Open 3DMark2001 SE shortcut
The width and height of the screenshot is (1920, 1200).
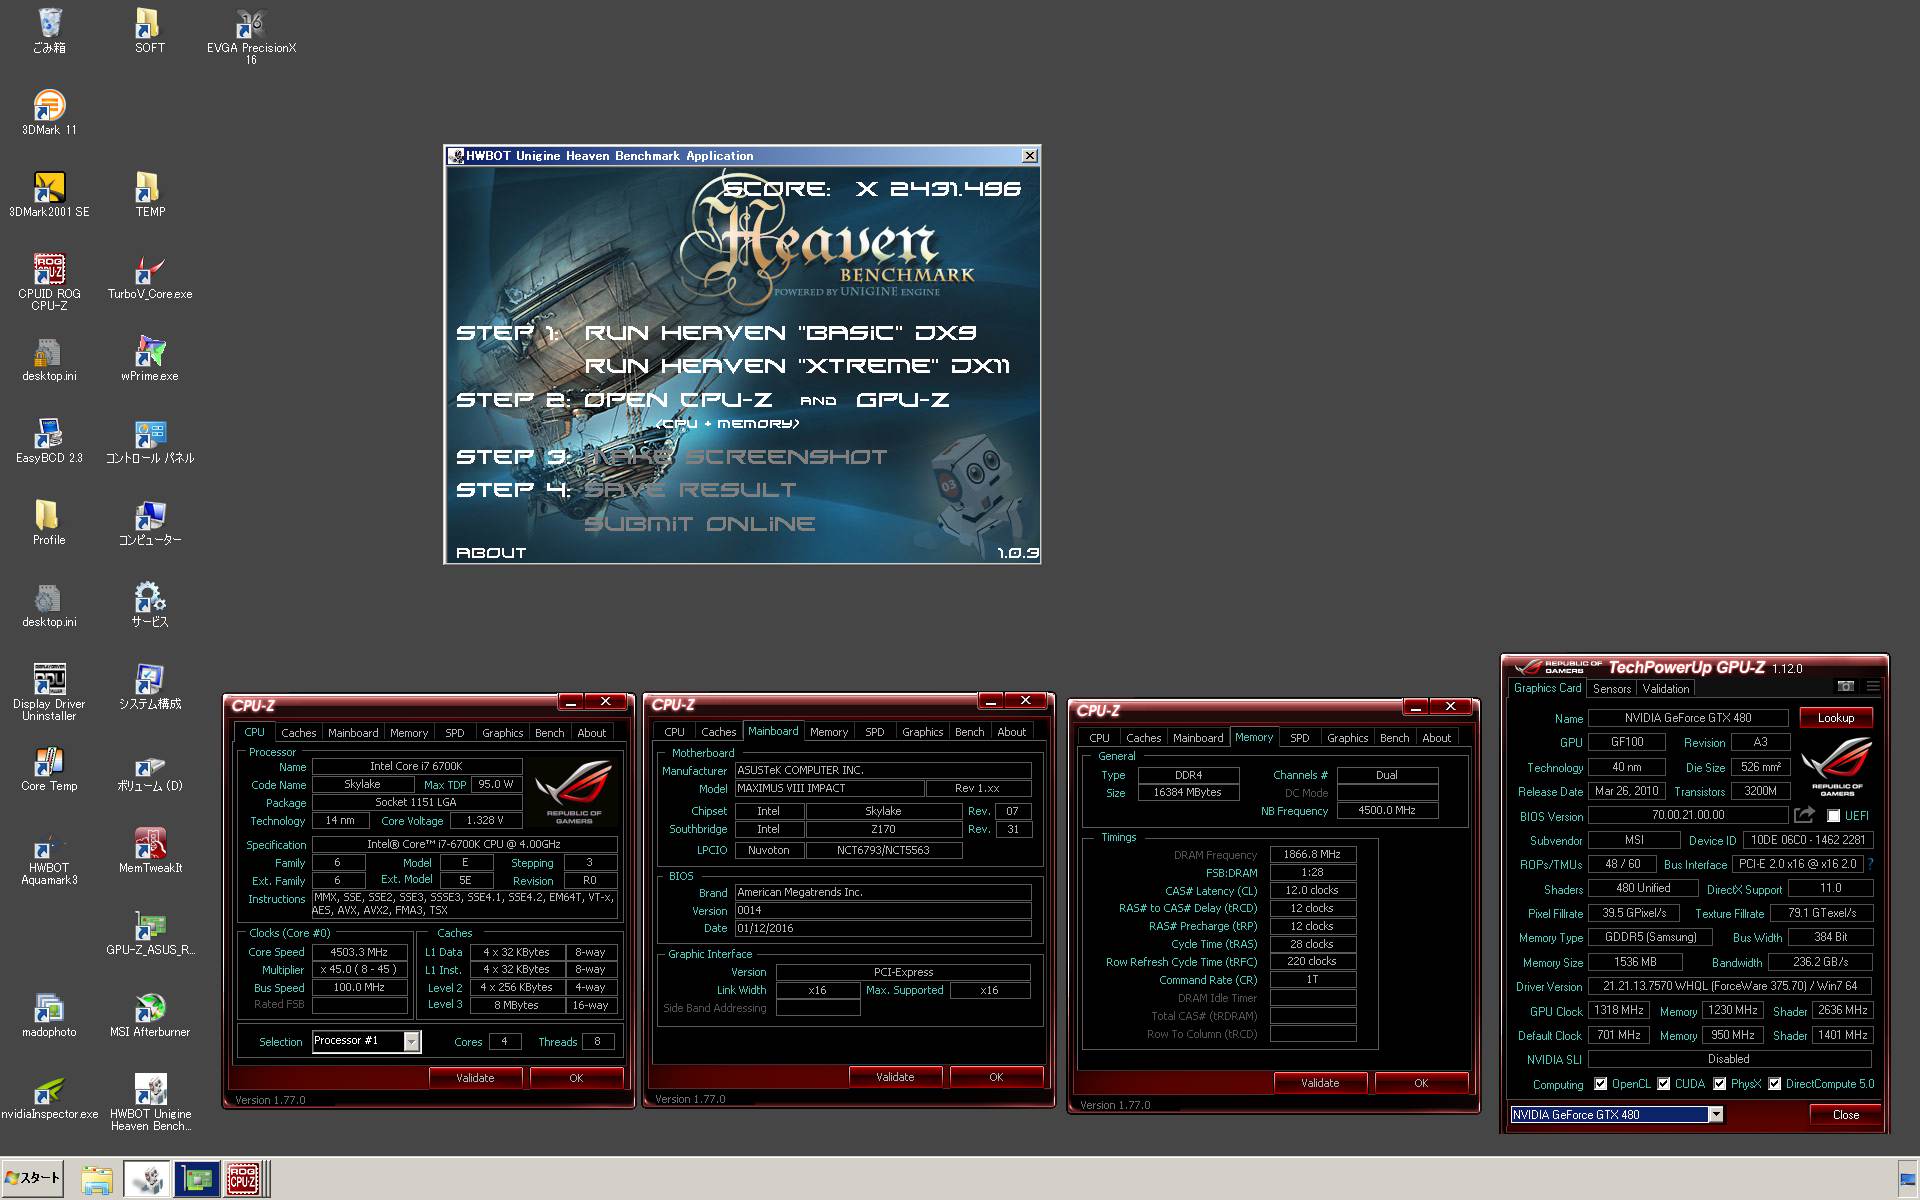pos(49,194)
